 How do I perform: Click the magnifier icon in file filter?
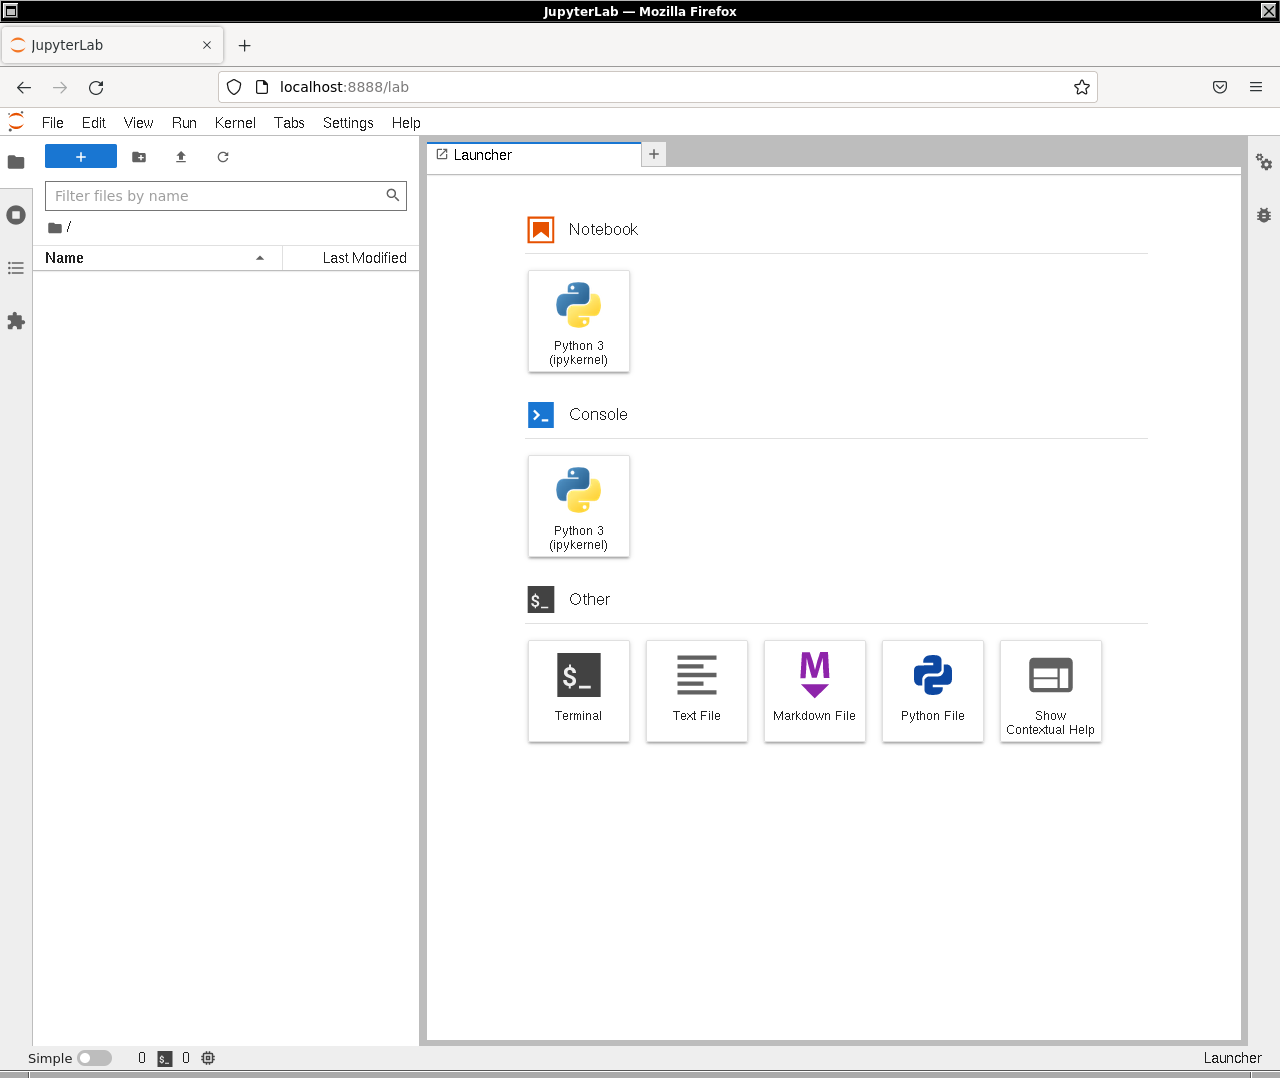pos(393,195)
